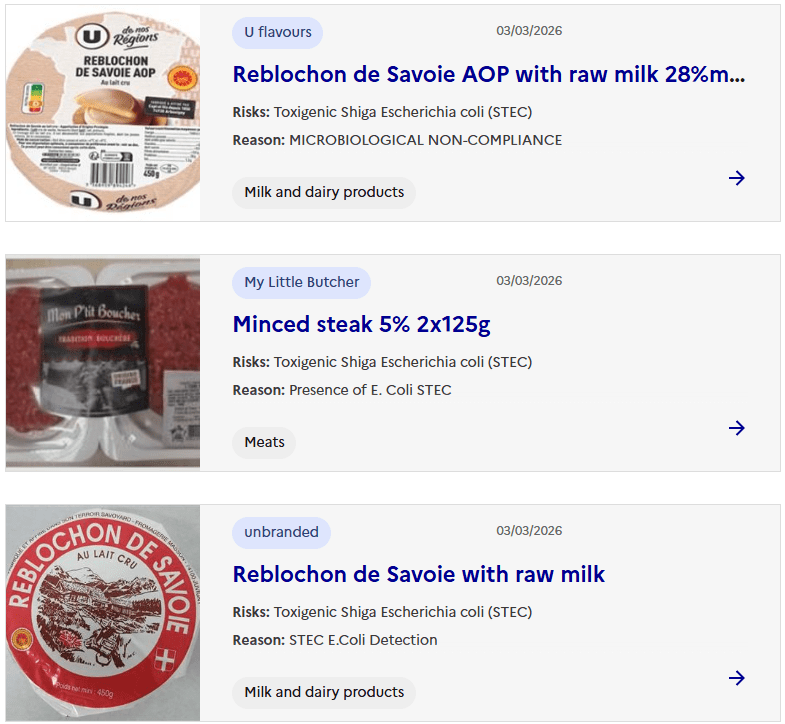Select the 'unbranded' brand tag
785x724 pixels.
tap(281, 532)
